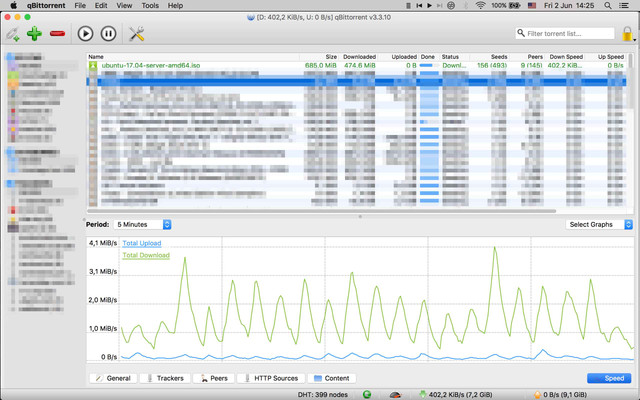Viewport: 640px width, 400px height.
Task: Open the Apple menu
Action: tap(13, 5)
